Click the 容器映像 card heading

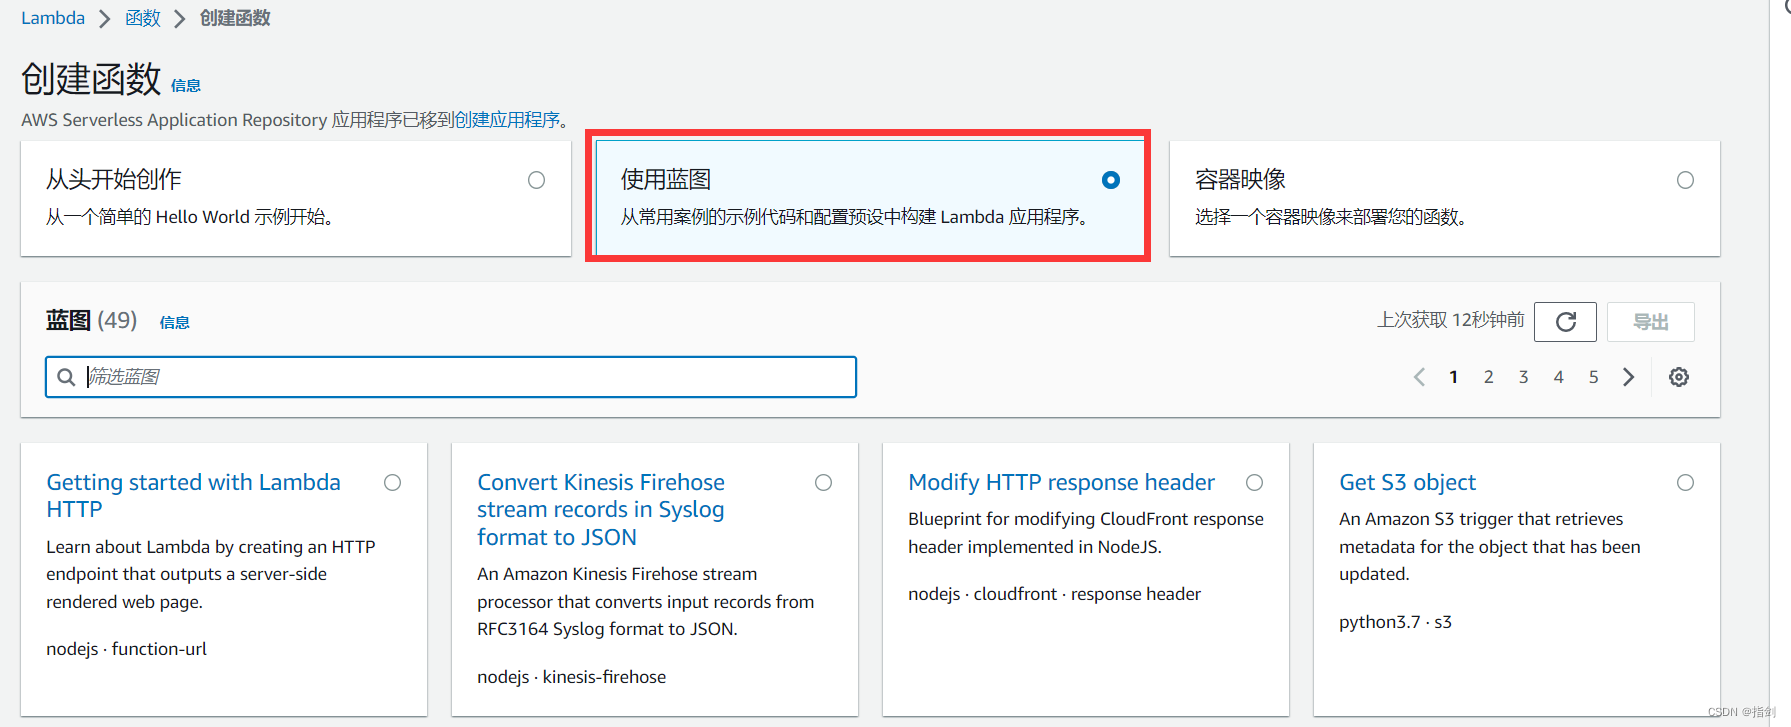(x=1241, y=180)
